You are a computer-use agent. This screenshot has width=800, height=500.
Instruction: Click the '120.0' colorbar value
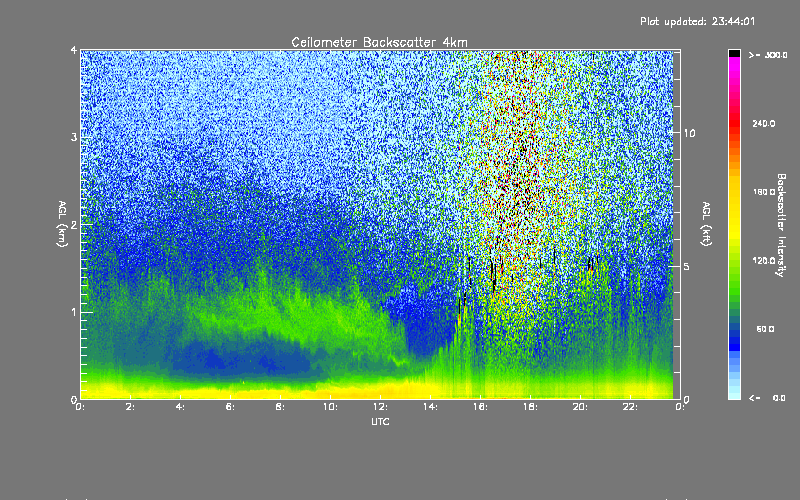pos(764,260)
